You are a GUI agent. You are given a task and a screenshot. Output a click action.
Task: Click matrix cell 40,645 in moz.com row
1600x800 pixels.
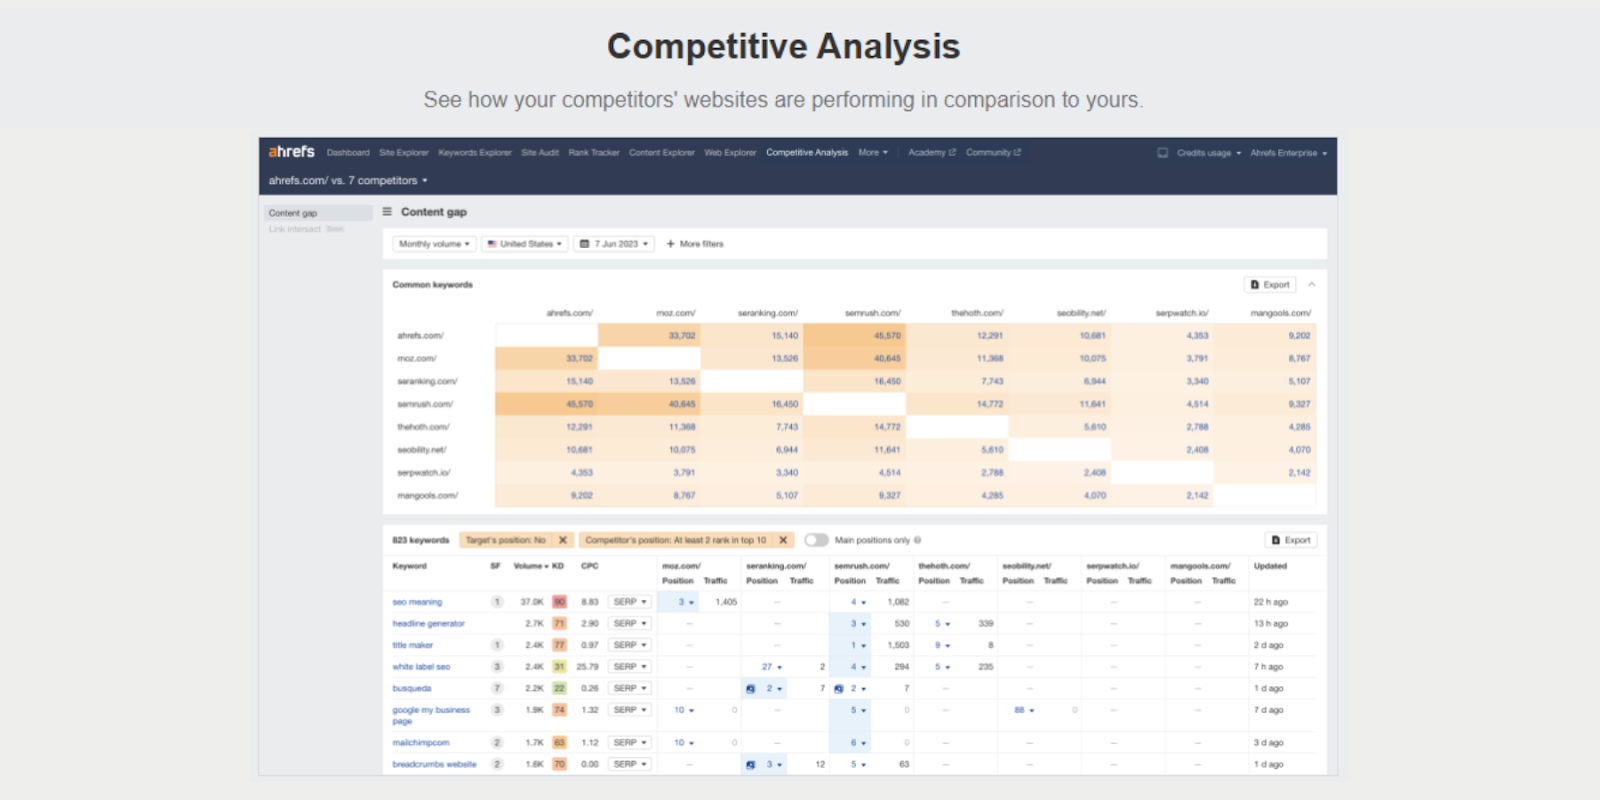pyautogui.click(x=854, y=358)
